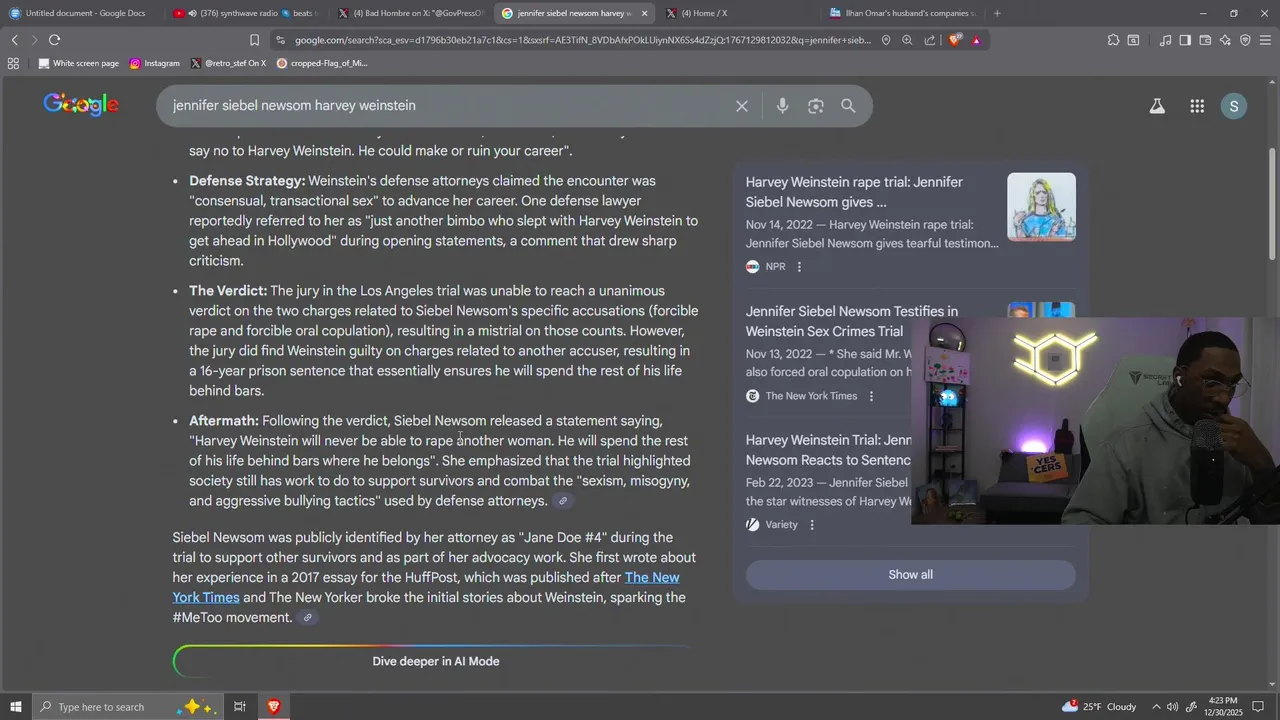The image size is (1280, 720).
Task: Focus the Google search input field
Action: [450, 106]
